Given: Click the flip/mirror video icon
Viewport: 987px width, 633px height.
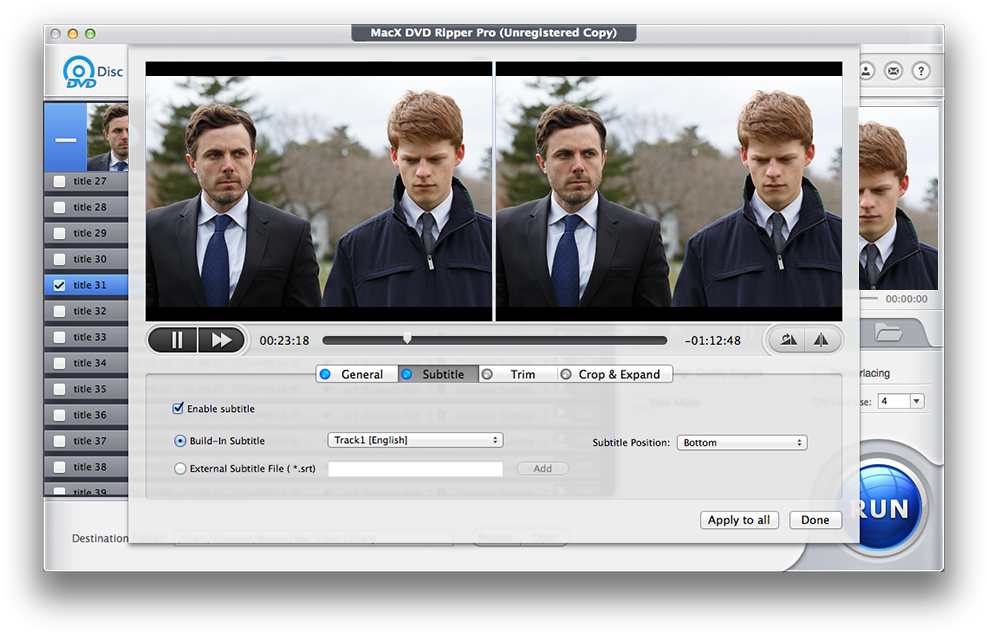Looking at the screenshot, I should coord(821,340).
